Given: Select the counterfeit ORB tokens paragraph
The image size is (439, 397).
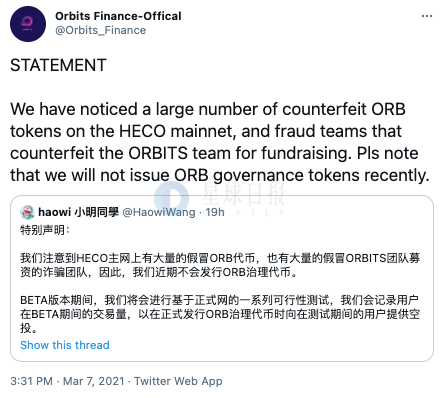Looking at the screenshot, I should pos(220,142).
